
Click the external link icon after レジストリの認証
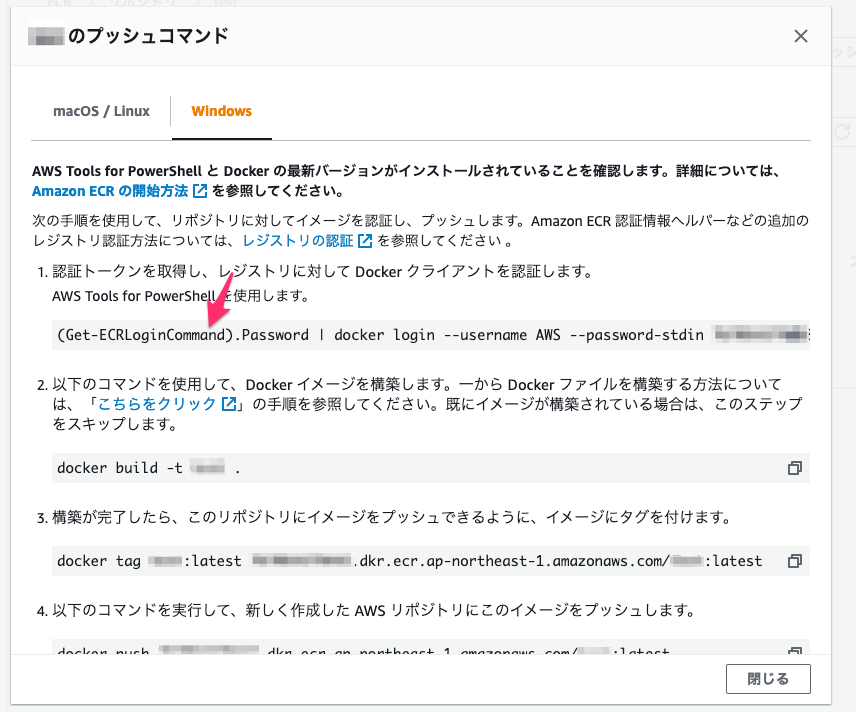pos(365,241)
